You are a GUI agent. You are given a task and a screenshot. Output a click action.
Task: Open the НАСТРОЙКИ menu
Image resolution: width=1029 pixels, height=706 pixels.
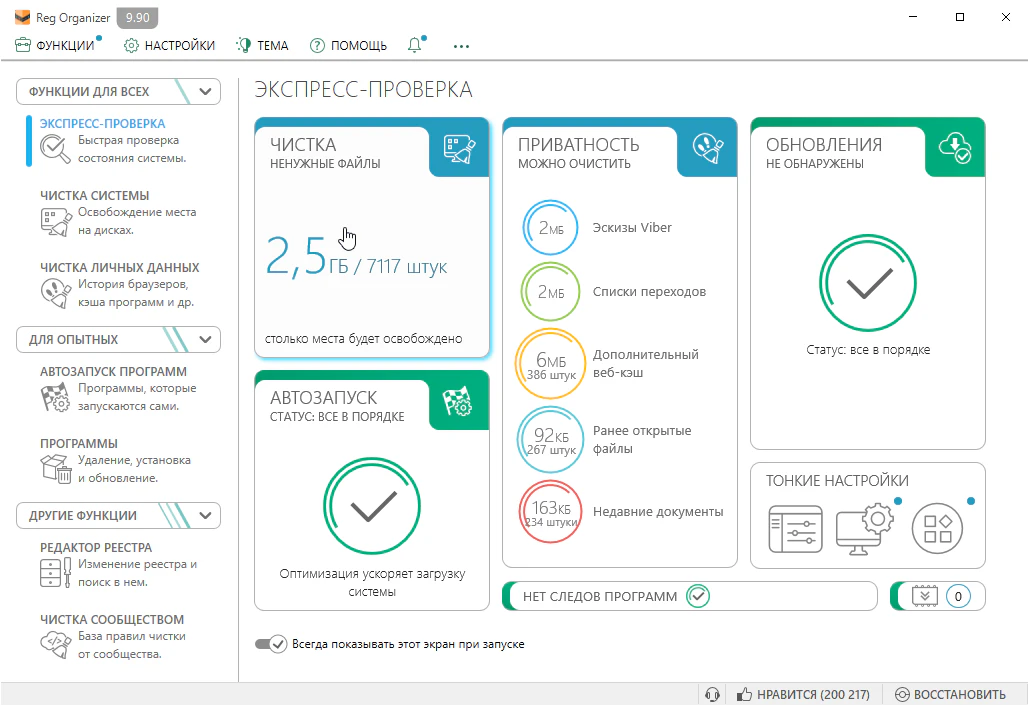[x=169, y=45]
